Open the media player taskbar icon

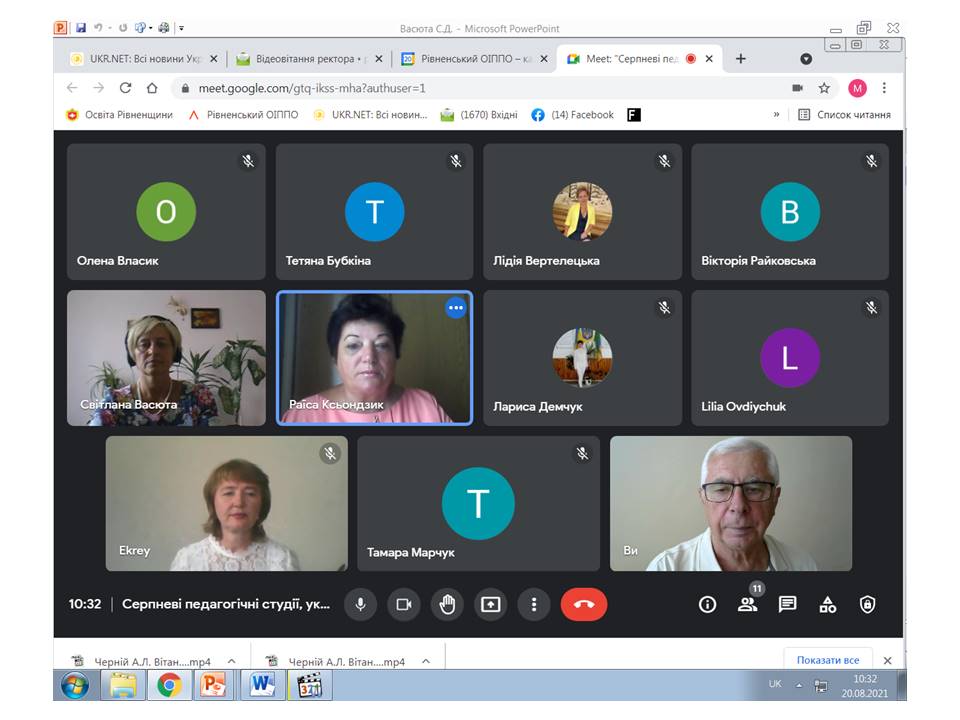point(310,685)
